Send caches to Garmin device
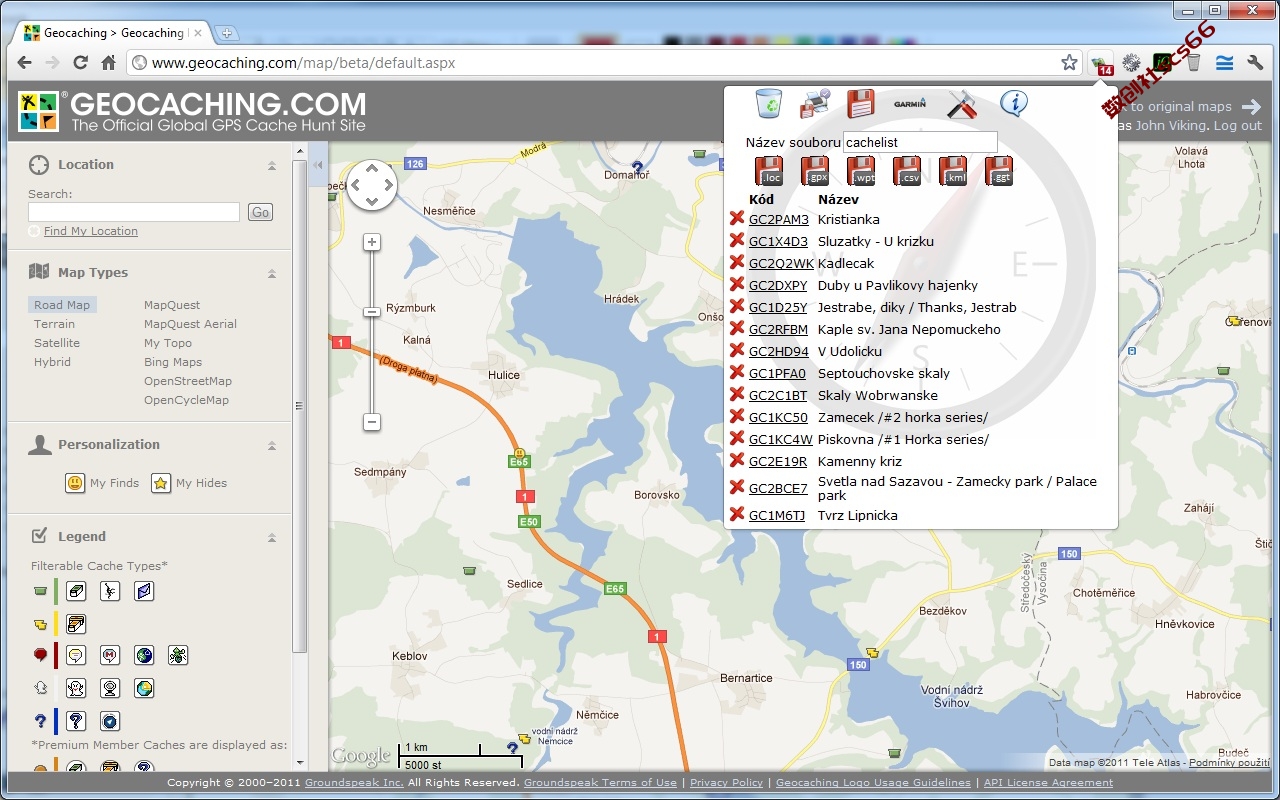This screenshot has width=1280, height=800. (x=910, y=103)
